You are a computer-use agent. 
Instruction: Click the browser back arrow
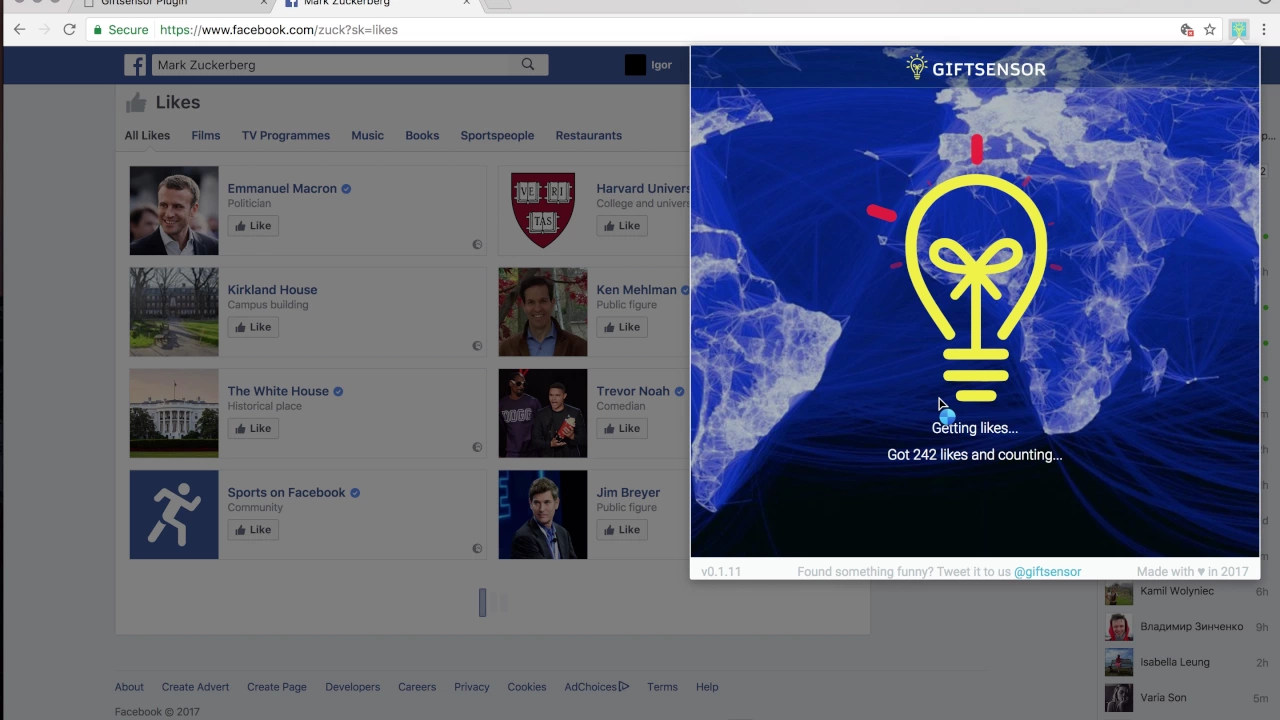tap(19, 30)
